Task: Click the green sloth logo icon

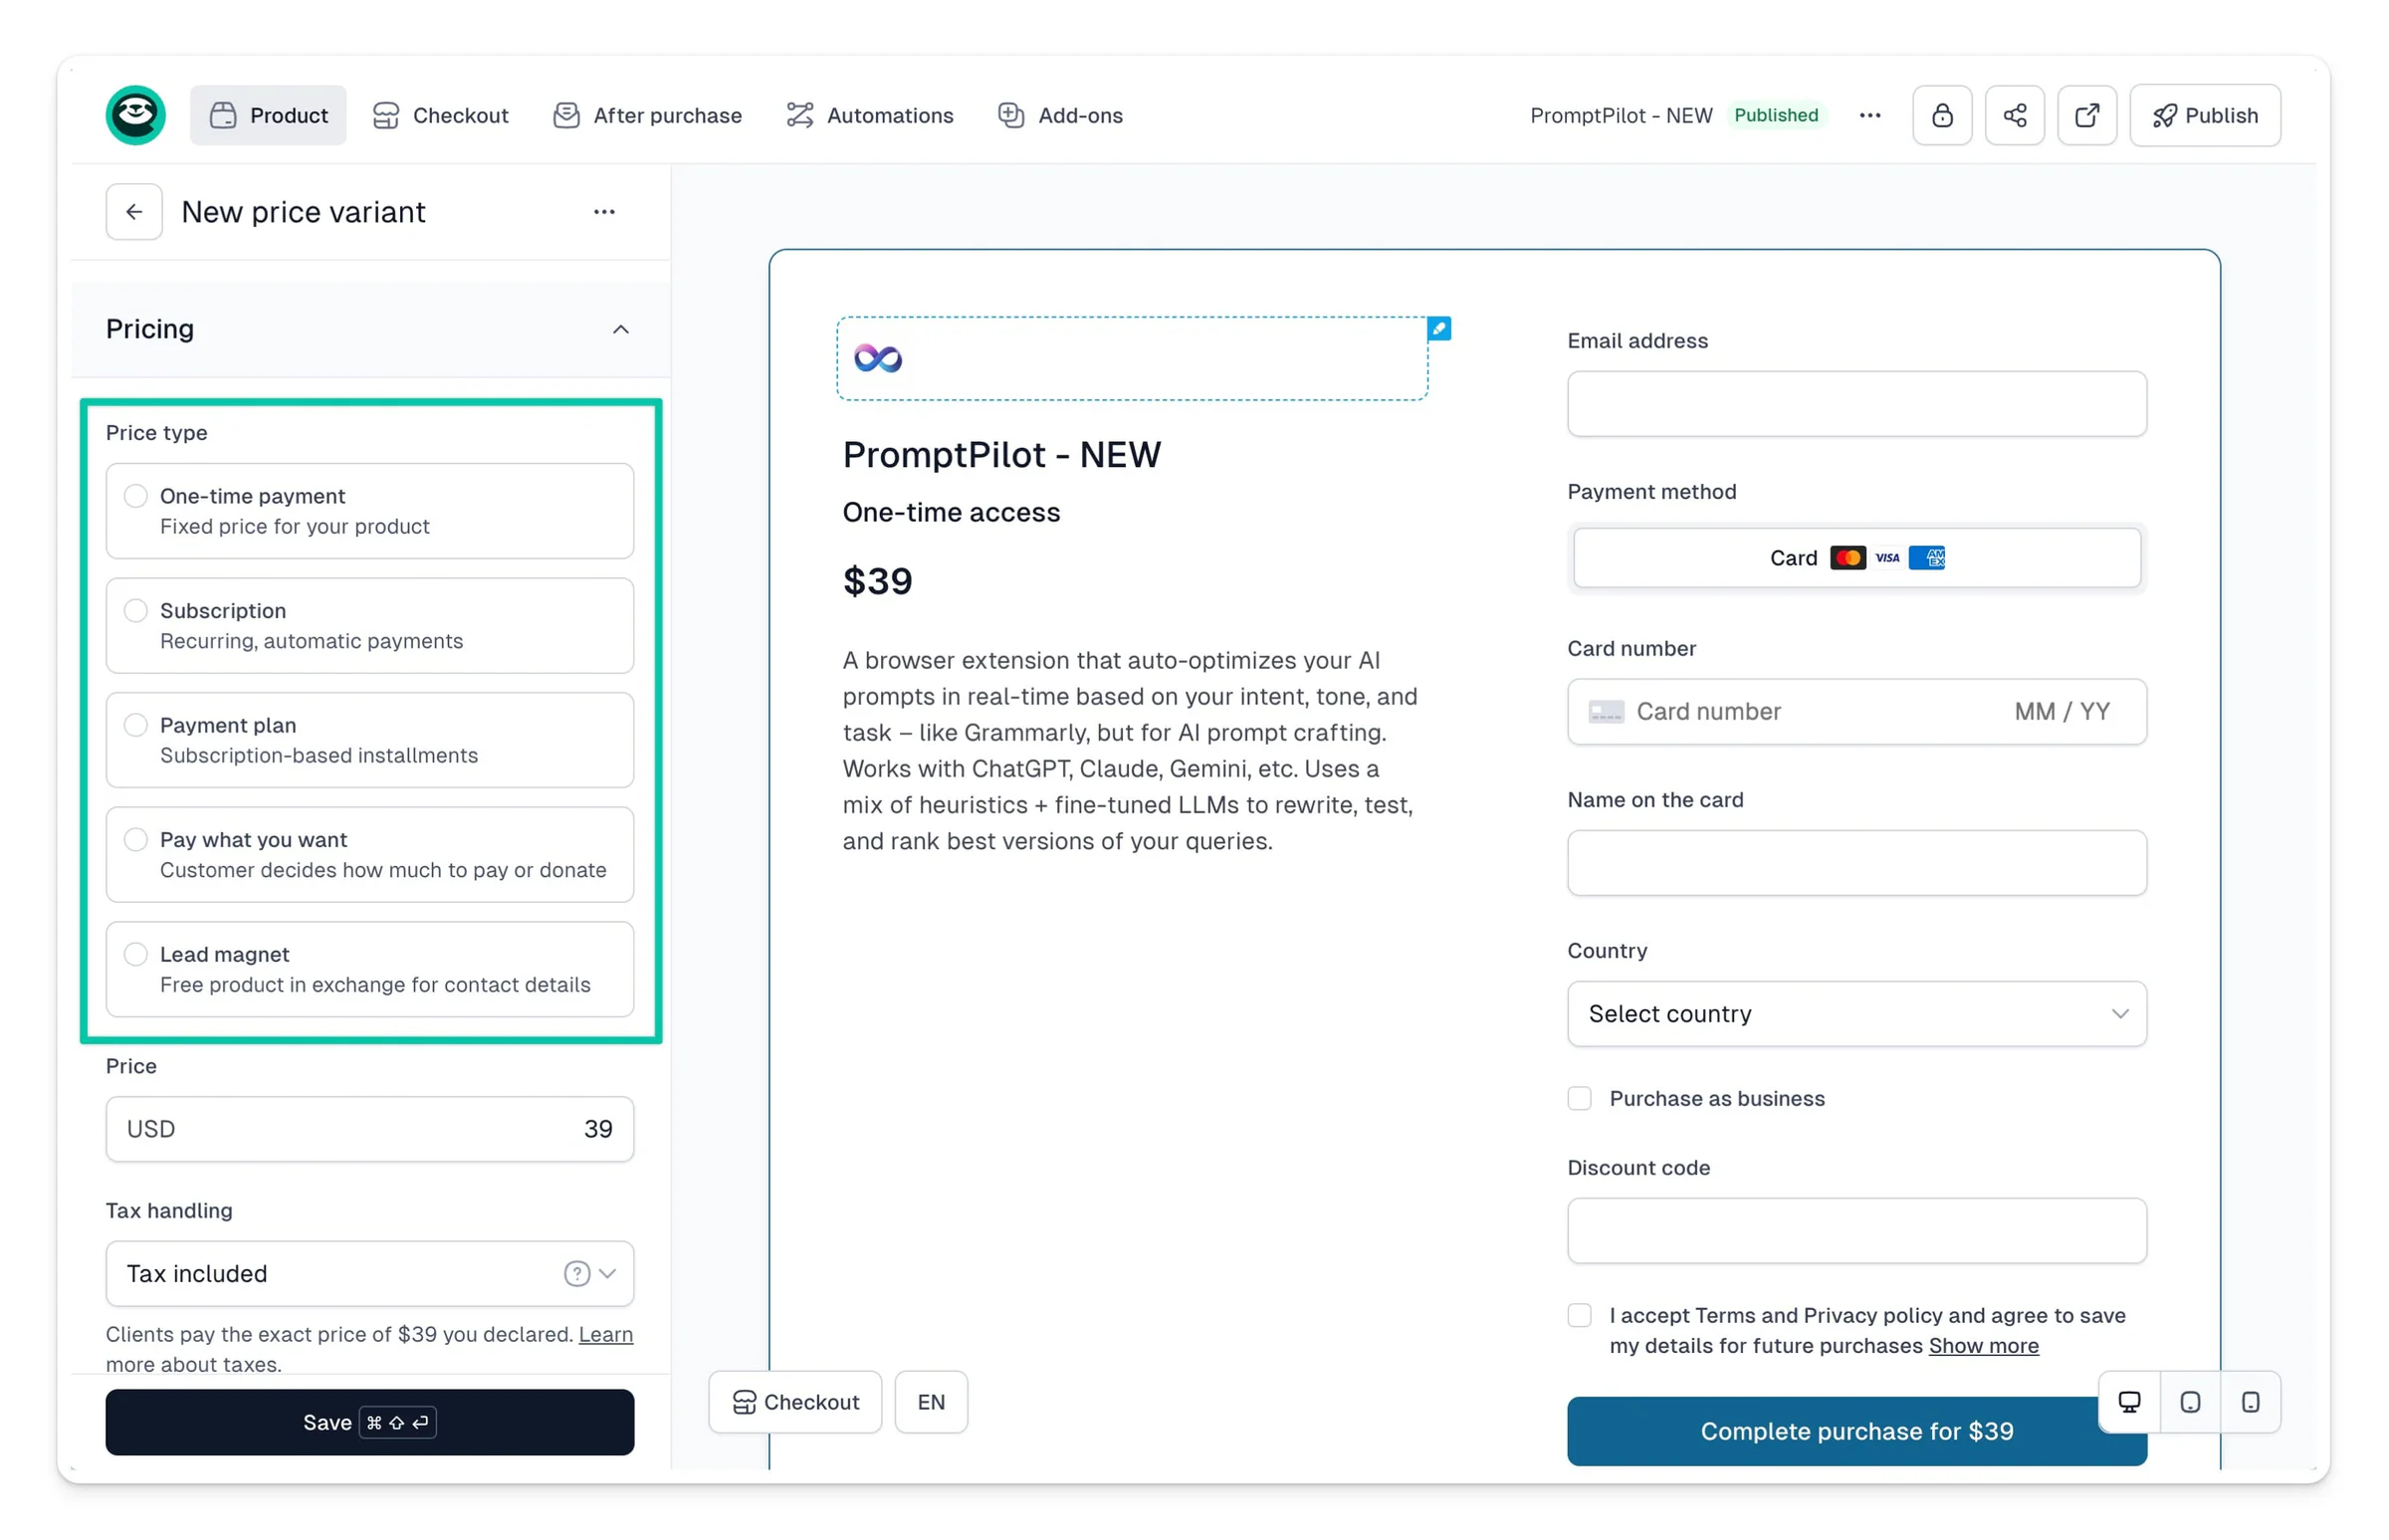Action: pyautogui.click(x=136, y=115)
